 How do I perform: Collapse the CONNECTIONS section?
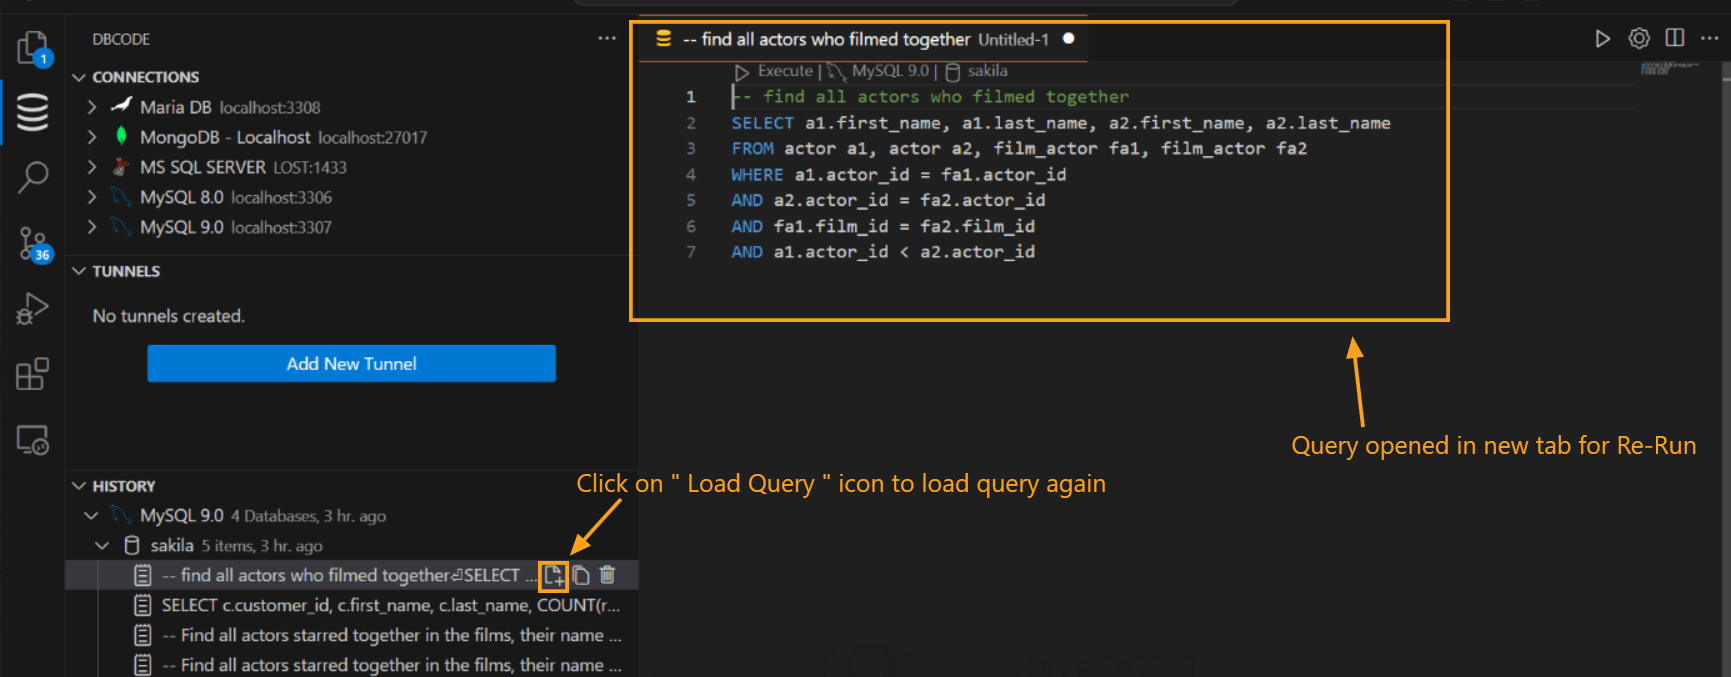click(79, 77)
